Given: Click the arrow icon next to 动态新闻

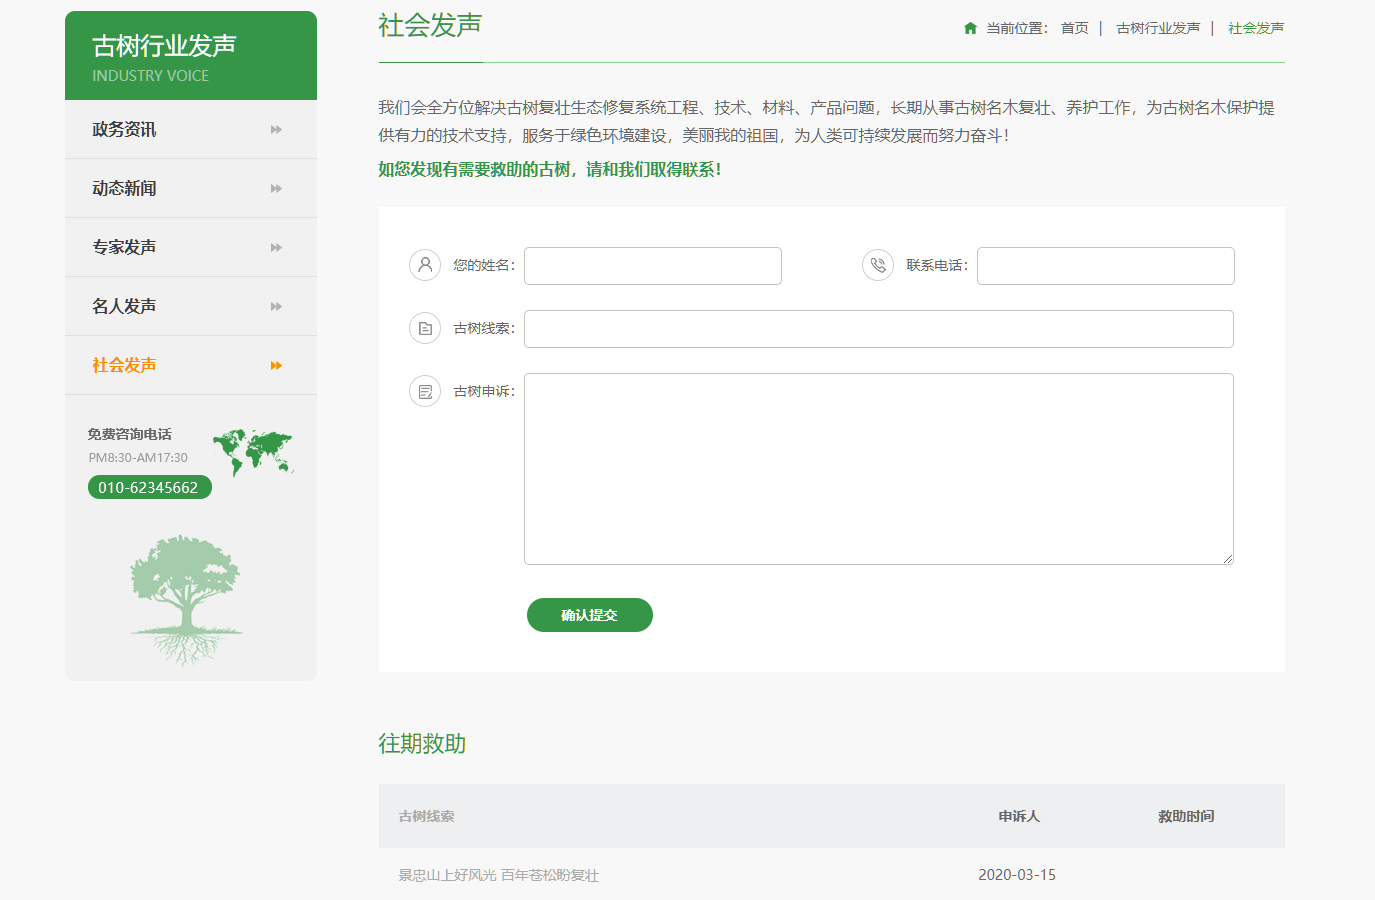Looking at the screenshot, I should point(276,189).
